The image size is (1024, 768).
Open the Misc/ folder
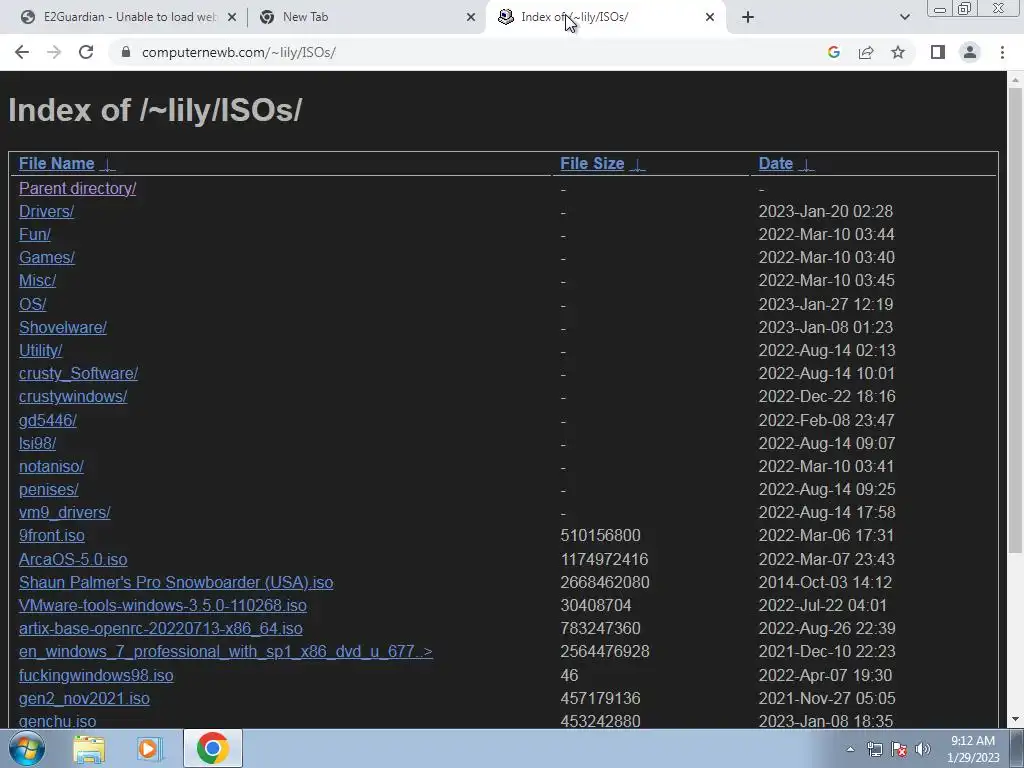click(37, 281)
